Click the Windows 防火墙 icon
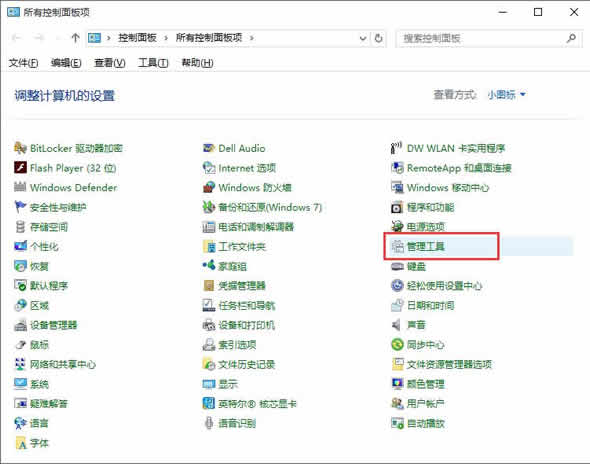This screenshot has height=464, width=590. 209,187
